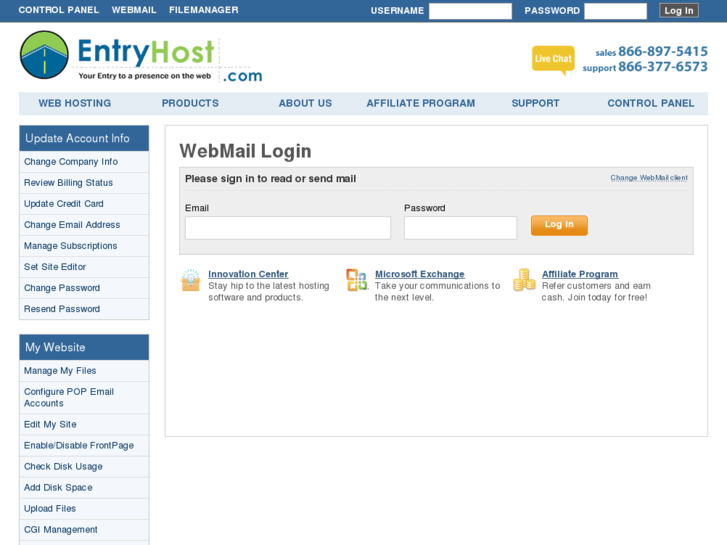This screenshot has height=545, width=727.
Task: Focus the top bar PASSWORD field
Action: pos(615,11)
